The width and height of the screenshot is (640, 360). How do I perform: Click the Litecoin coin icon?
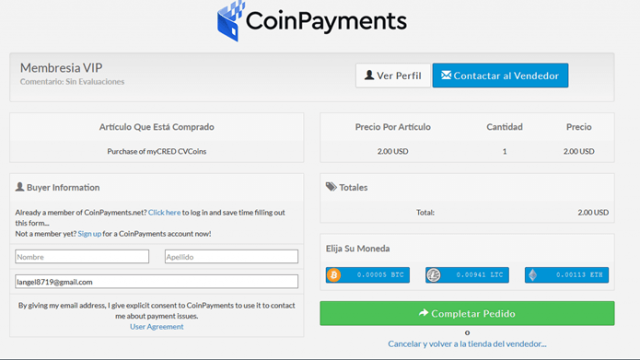433,275
